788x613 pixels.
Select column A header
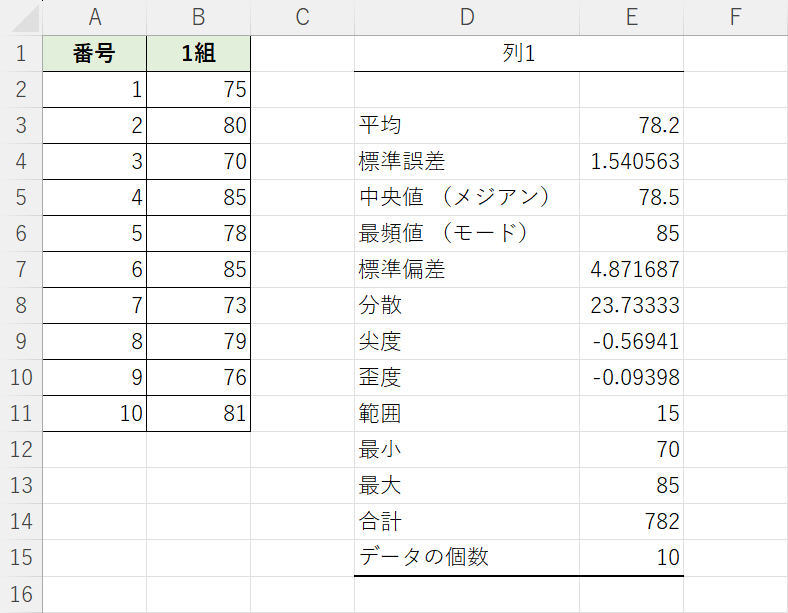pos(94,18)
